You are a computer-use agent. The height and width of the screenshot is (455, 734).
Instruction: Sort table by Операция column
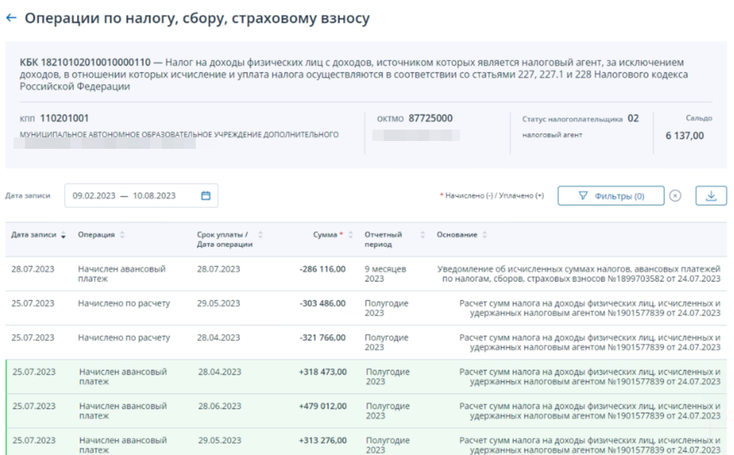click(122, 235)
